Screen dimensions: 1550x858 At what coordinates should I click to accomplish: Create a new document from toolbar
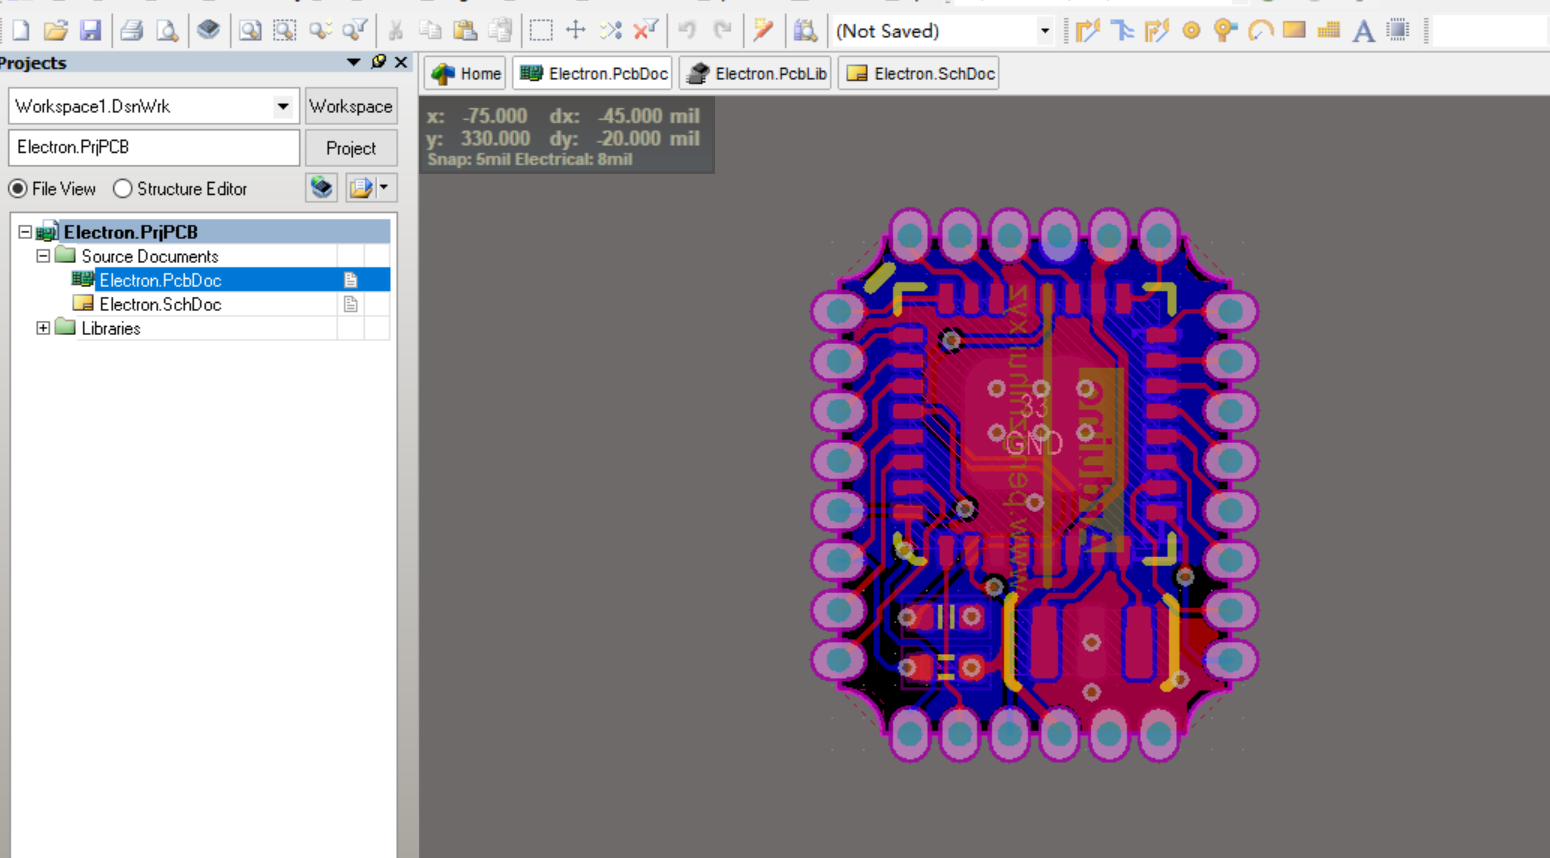tap(20, 31)
